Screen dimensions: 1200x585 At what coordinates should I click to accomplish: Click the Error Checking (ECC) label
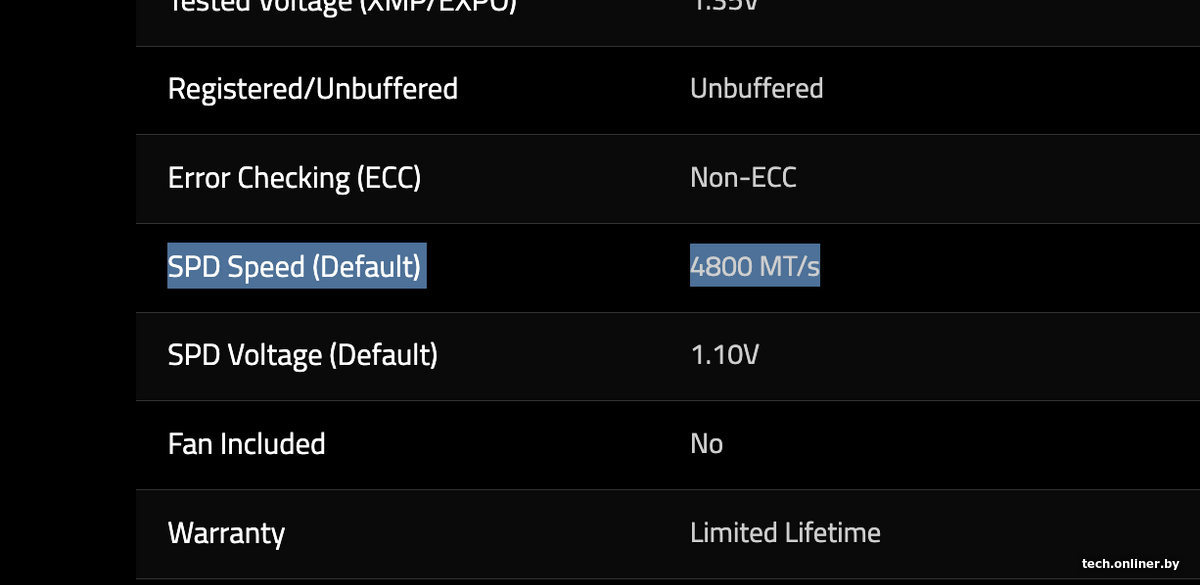tap(294, 178)
